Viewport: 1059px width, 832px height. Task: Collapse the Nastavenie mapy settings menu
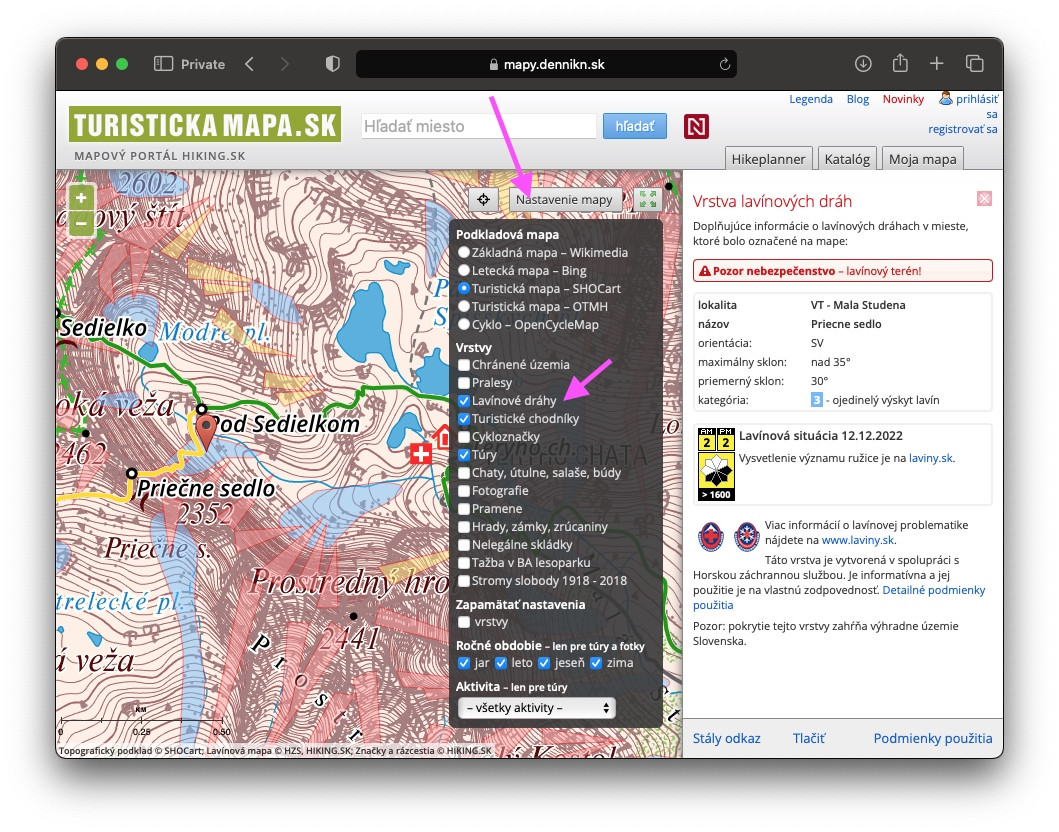click(564, 199)
